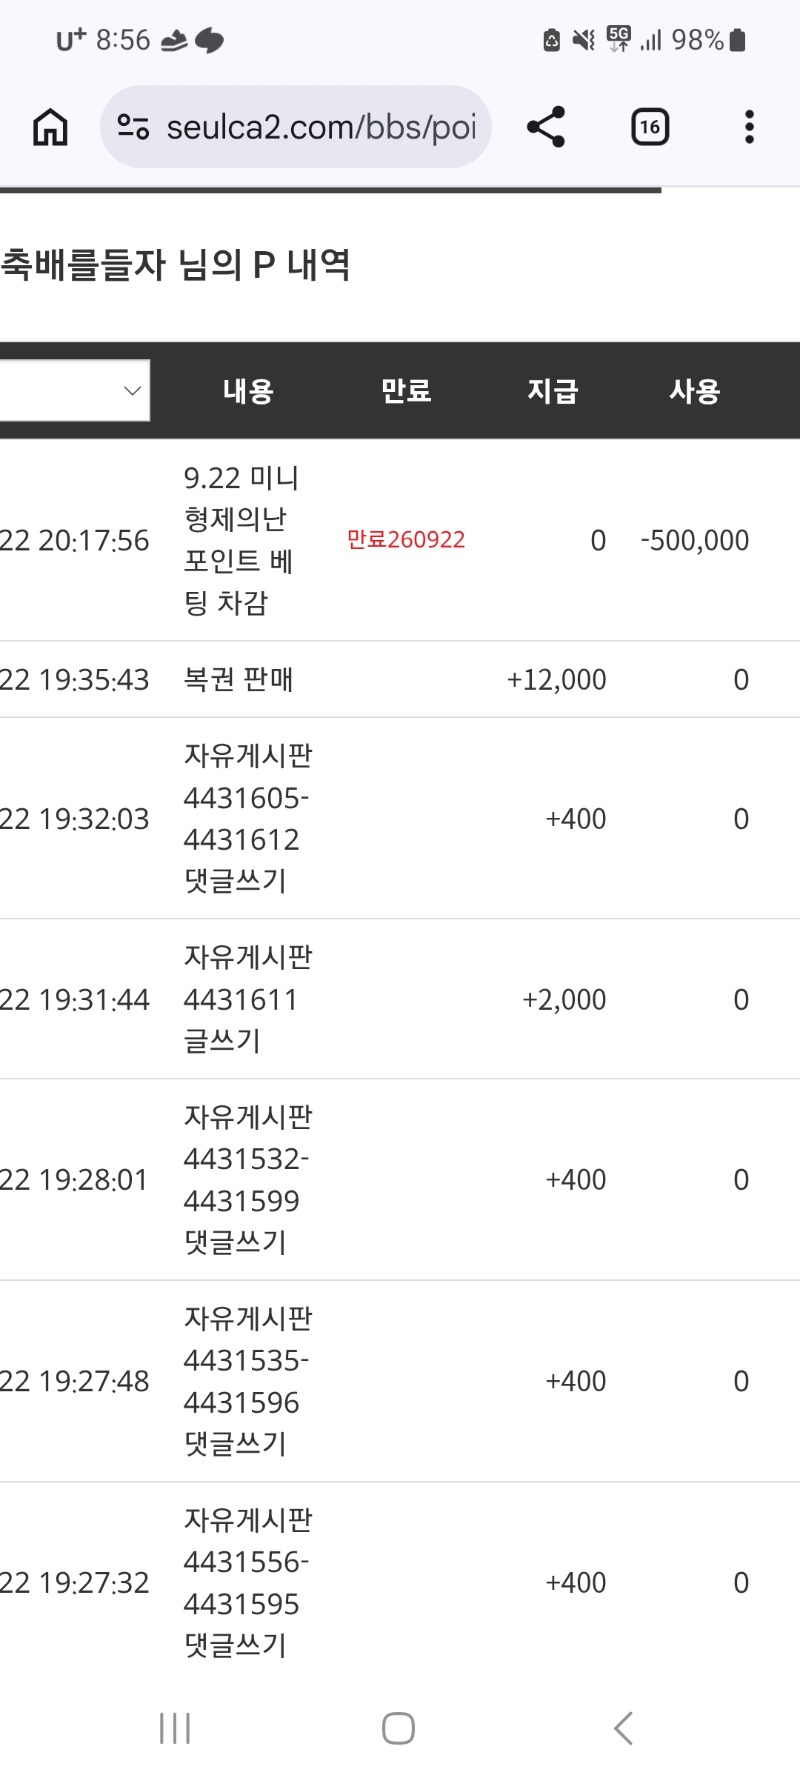The height and width of the screenshot is (1778, 800).
Task: Open the 자유게시판 4431611 글쓰기 entry
Action: pos(248,999)
